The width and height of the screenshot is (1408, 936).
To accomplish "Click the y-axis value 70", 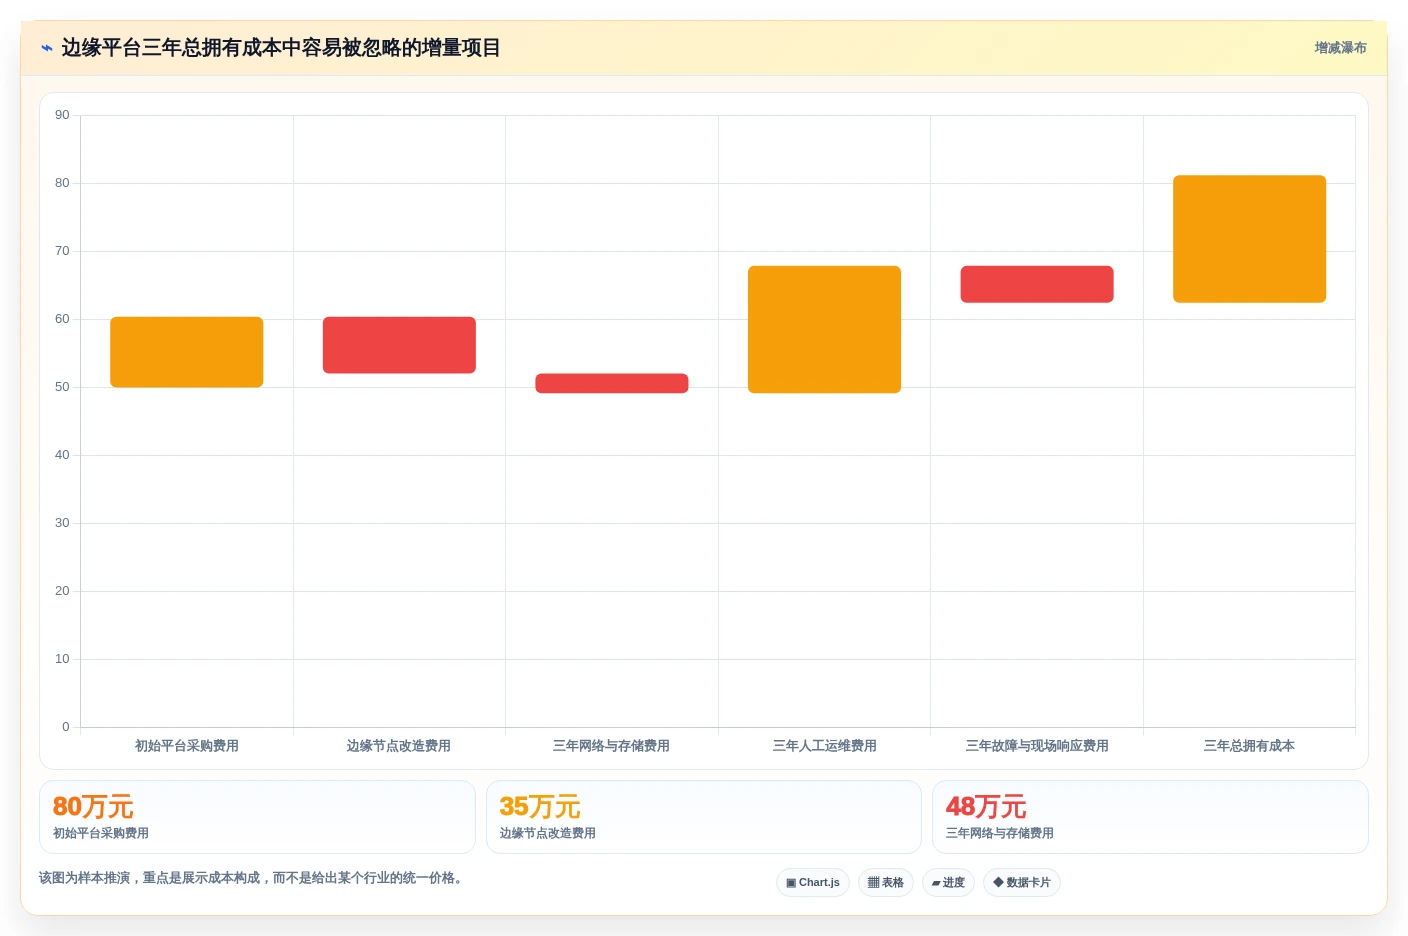I will 62,251.
